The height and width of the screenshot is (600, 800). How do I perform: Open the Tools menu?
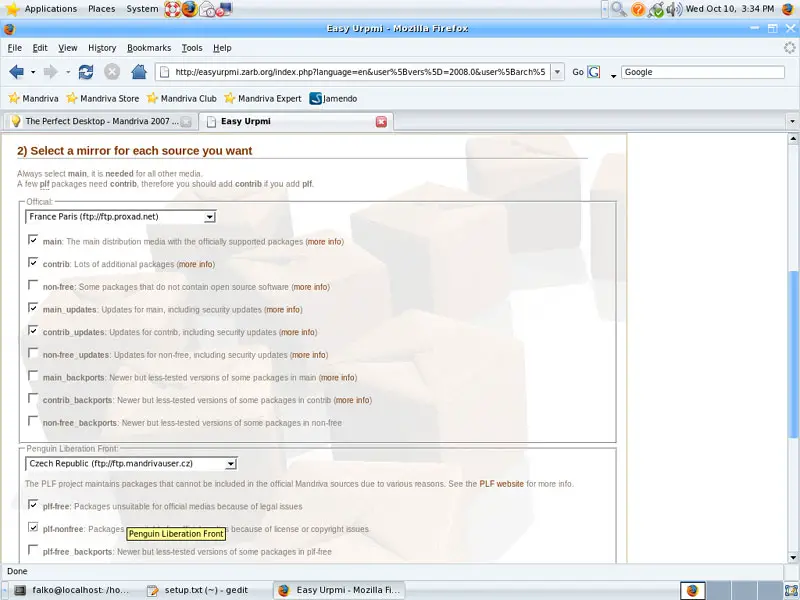(192, 48)
